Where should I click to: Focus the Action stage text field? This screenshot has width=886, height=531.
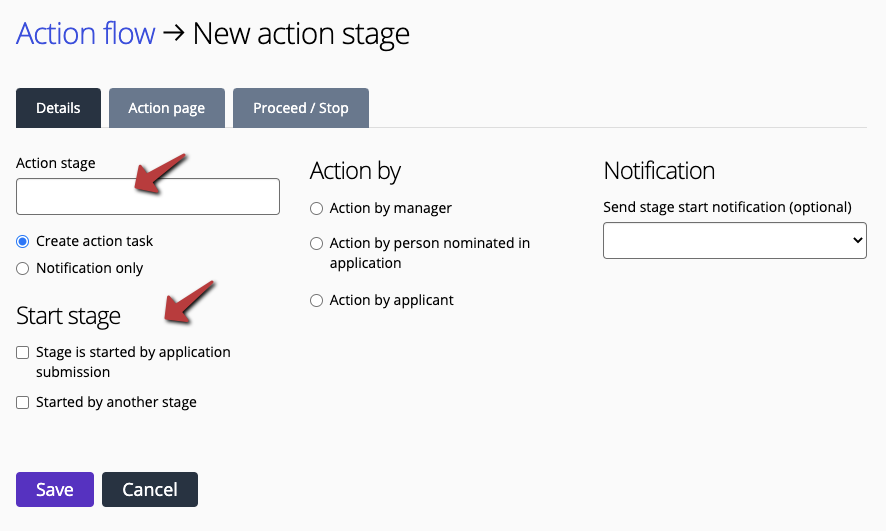[x=147, y=197]
